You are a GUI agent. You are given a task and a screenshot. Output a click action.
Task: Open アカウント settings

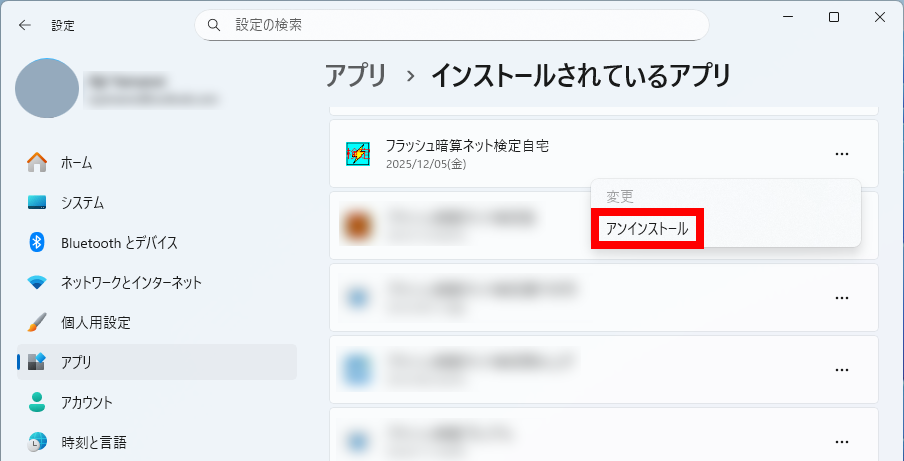(x=86, y=402)
